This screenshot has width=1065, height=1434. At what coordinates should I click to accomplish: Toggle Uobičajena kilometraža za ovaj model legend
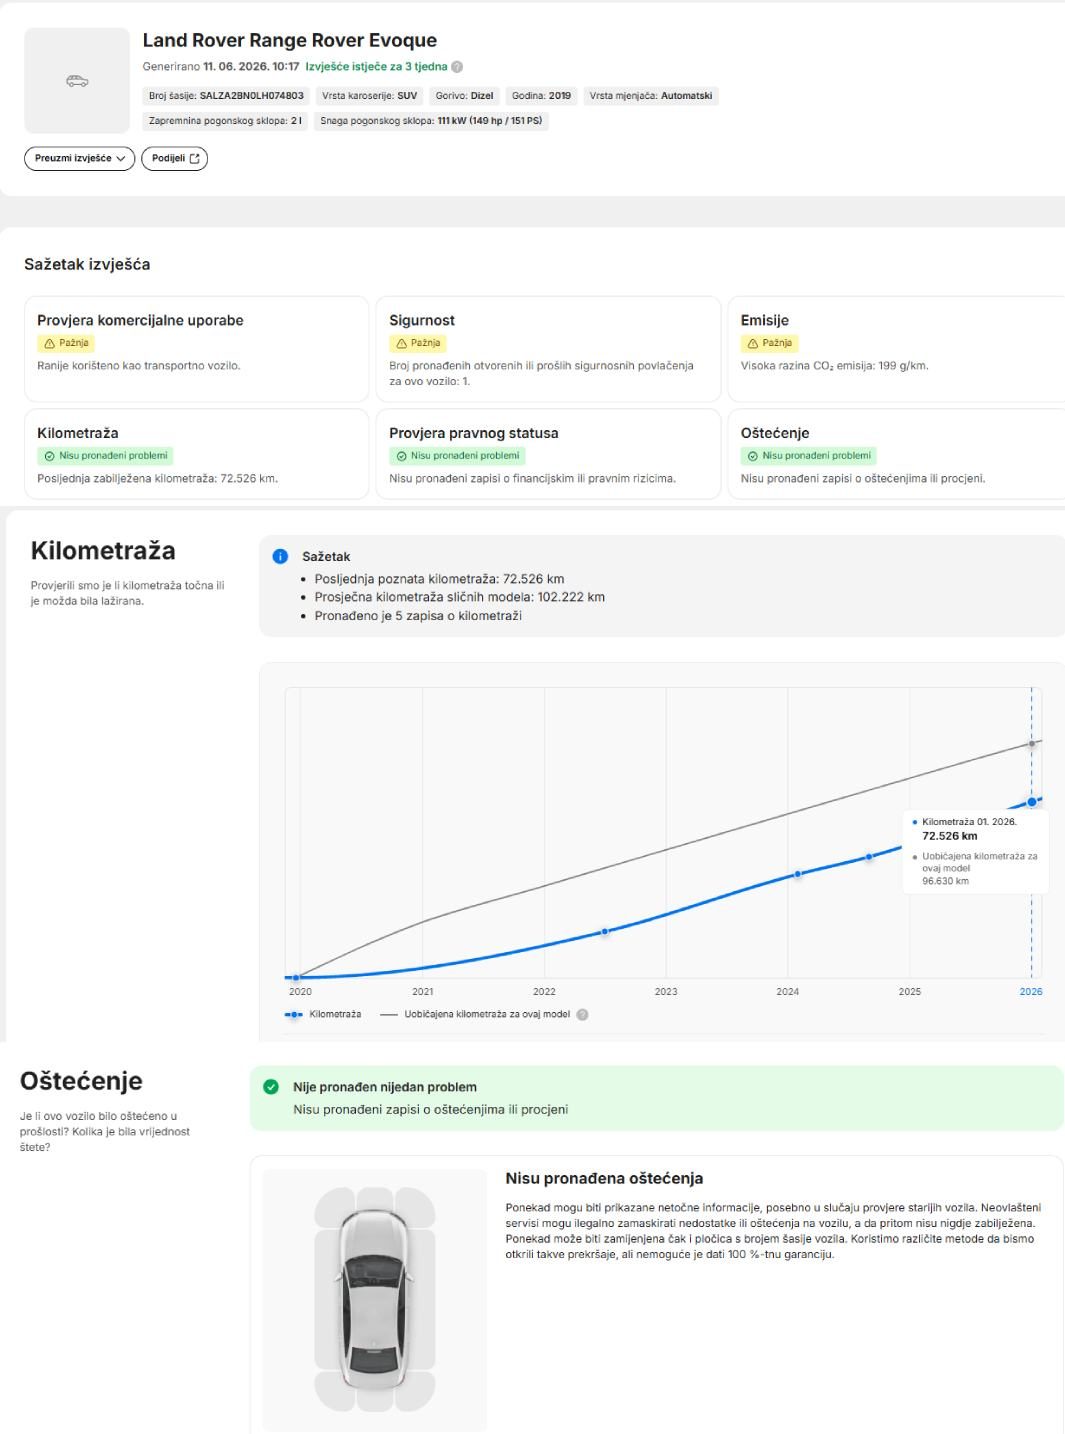point(476,1014)
